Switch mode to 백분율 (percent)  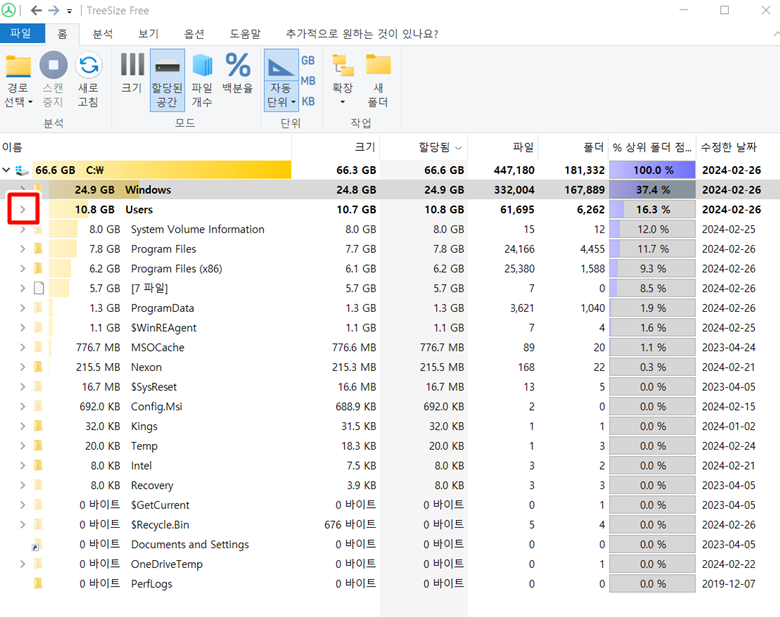coord(238,74)
